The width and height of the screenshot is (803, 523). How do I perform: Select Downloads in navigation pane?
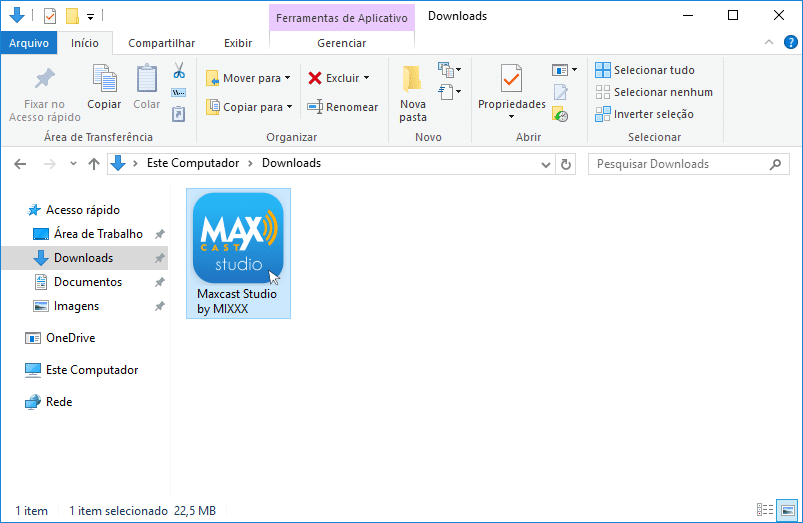[x=83, y=258]
